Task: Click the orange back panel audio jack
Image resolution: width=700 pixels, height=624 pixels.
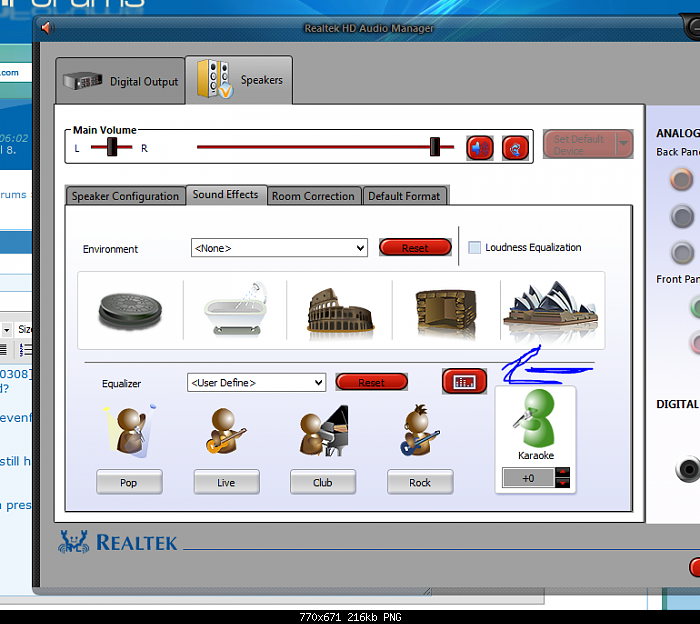Action: pos(681,179)
